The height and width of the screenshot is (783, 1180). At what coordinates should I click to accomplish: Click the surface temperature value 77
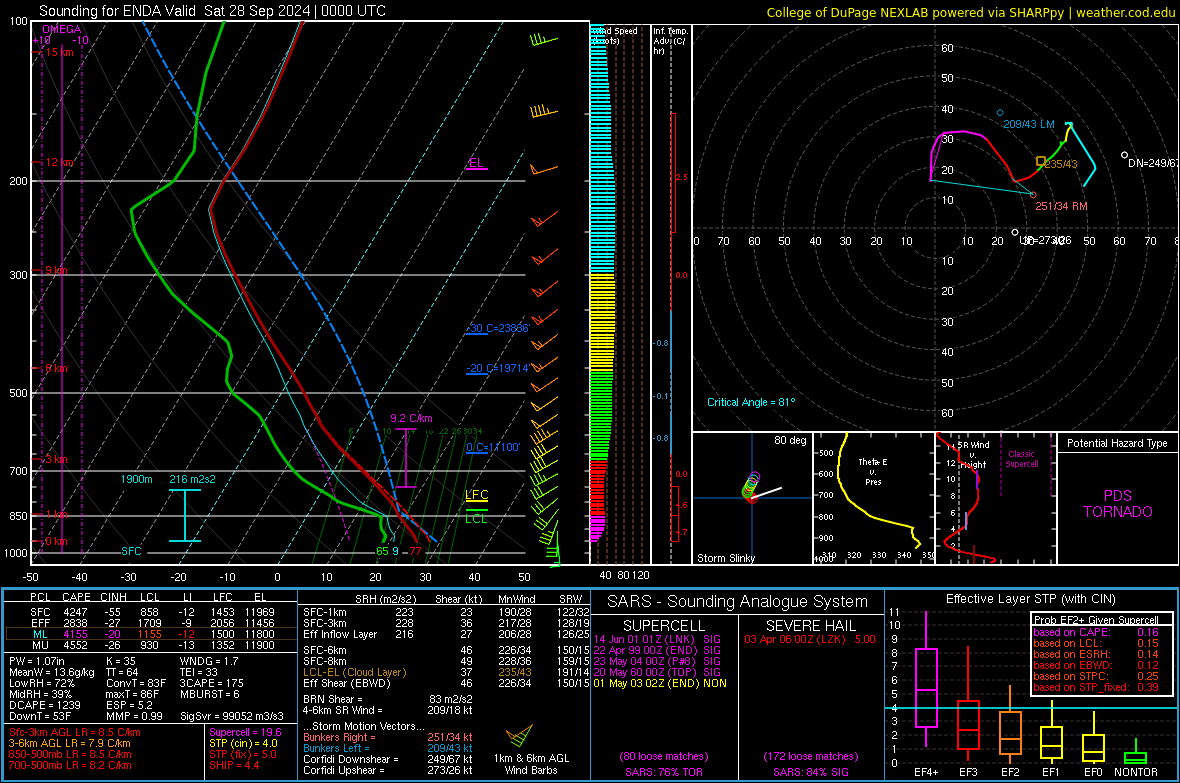pos(415,551)
